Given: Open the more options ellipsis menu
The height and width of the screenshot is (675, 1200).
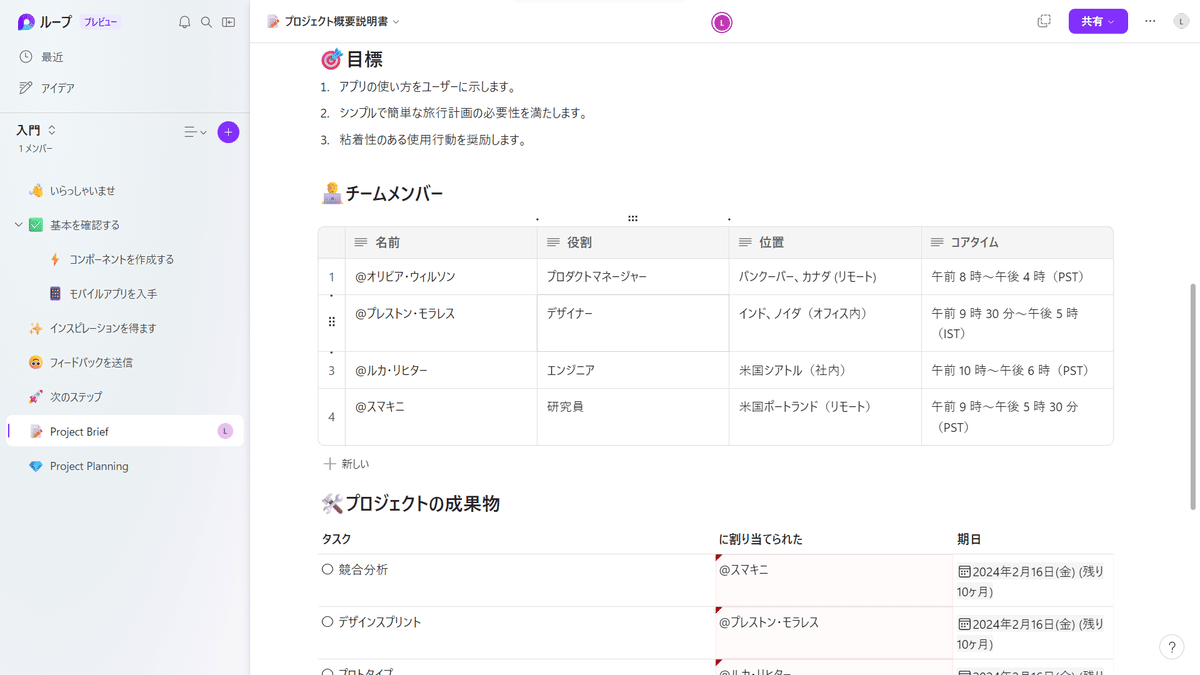Looking at the screenshot, I should pos(1150,21).
